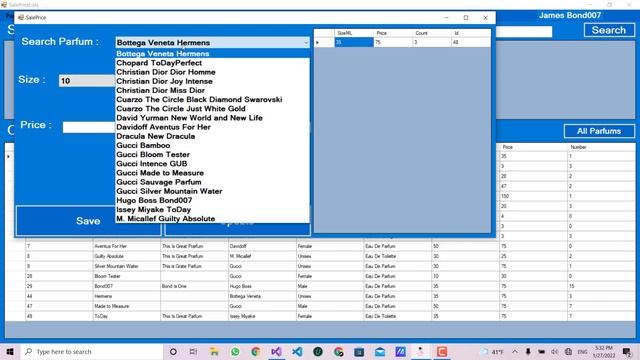Click the Made to Measure cell in main grid

tap(127, 306)
